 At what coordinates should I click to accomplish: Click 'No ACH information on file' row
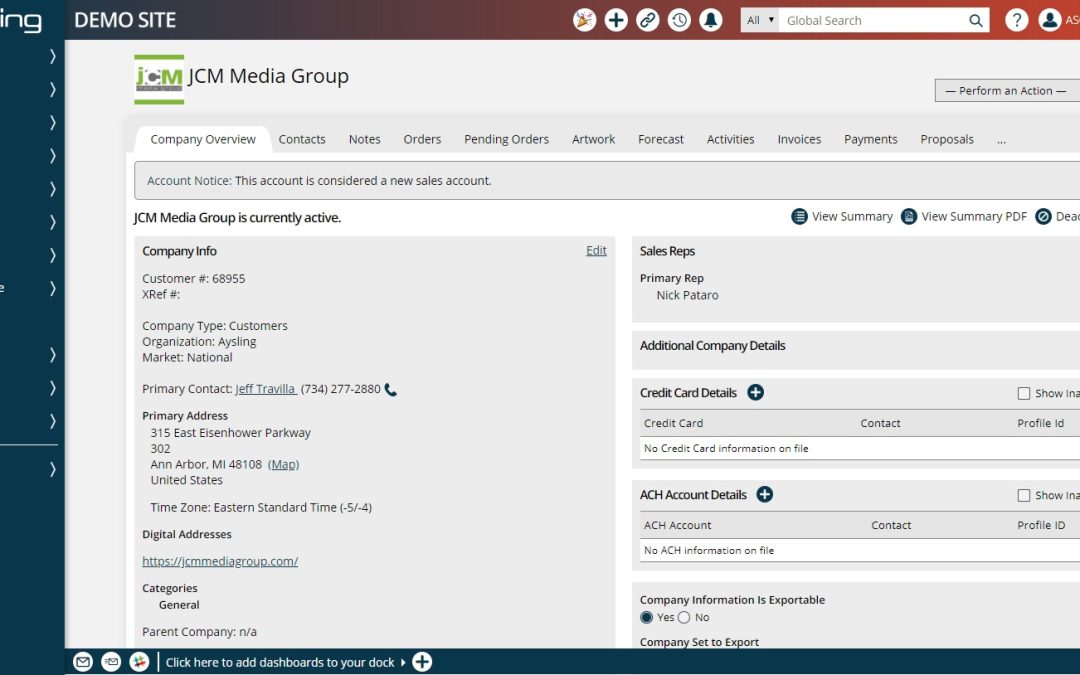pos(860,550)
